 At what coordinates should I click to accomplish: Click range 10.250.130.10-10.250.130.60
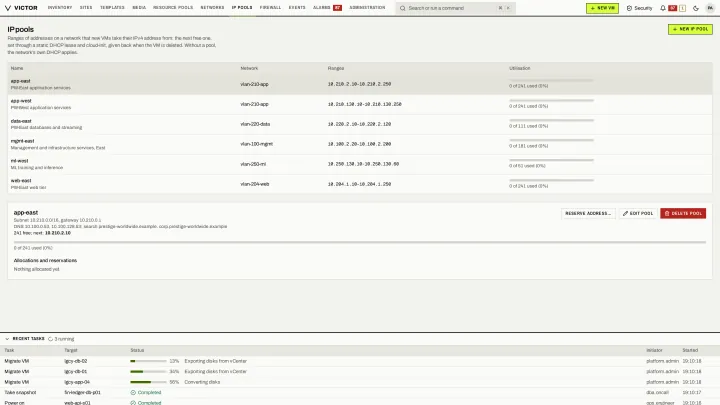point(363,164)
